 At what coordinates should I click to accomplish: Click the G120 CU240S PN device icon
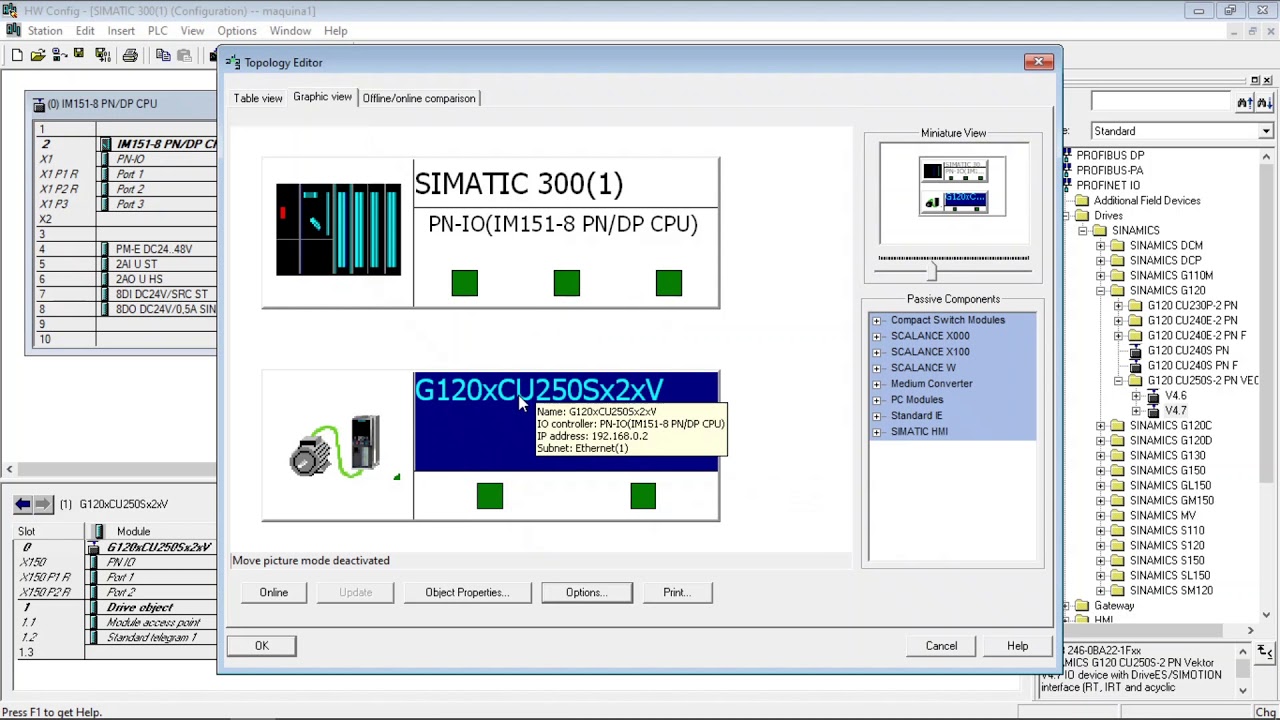pyautogui.click(x=1135, y=351)
